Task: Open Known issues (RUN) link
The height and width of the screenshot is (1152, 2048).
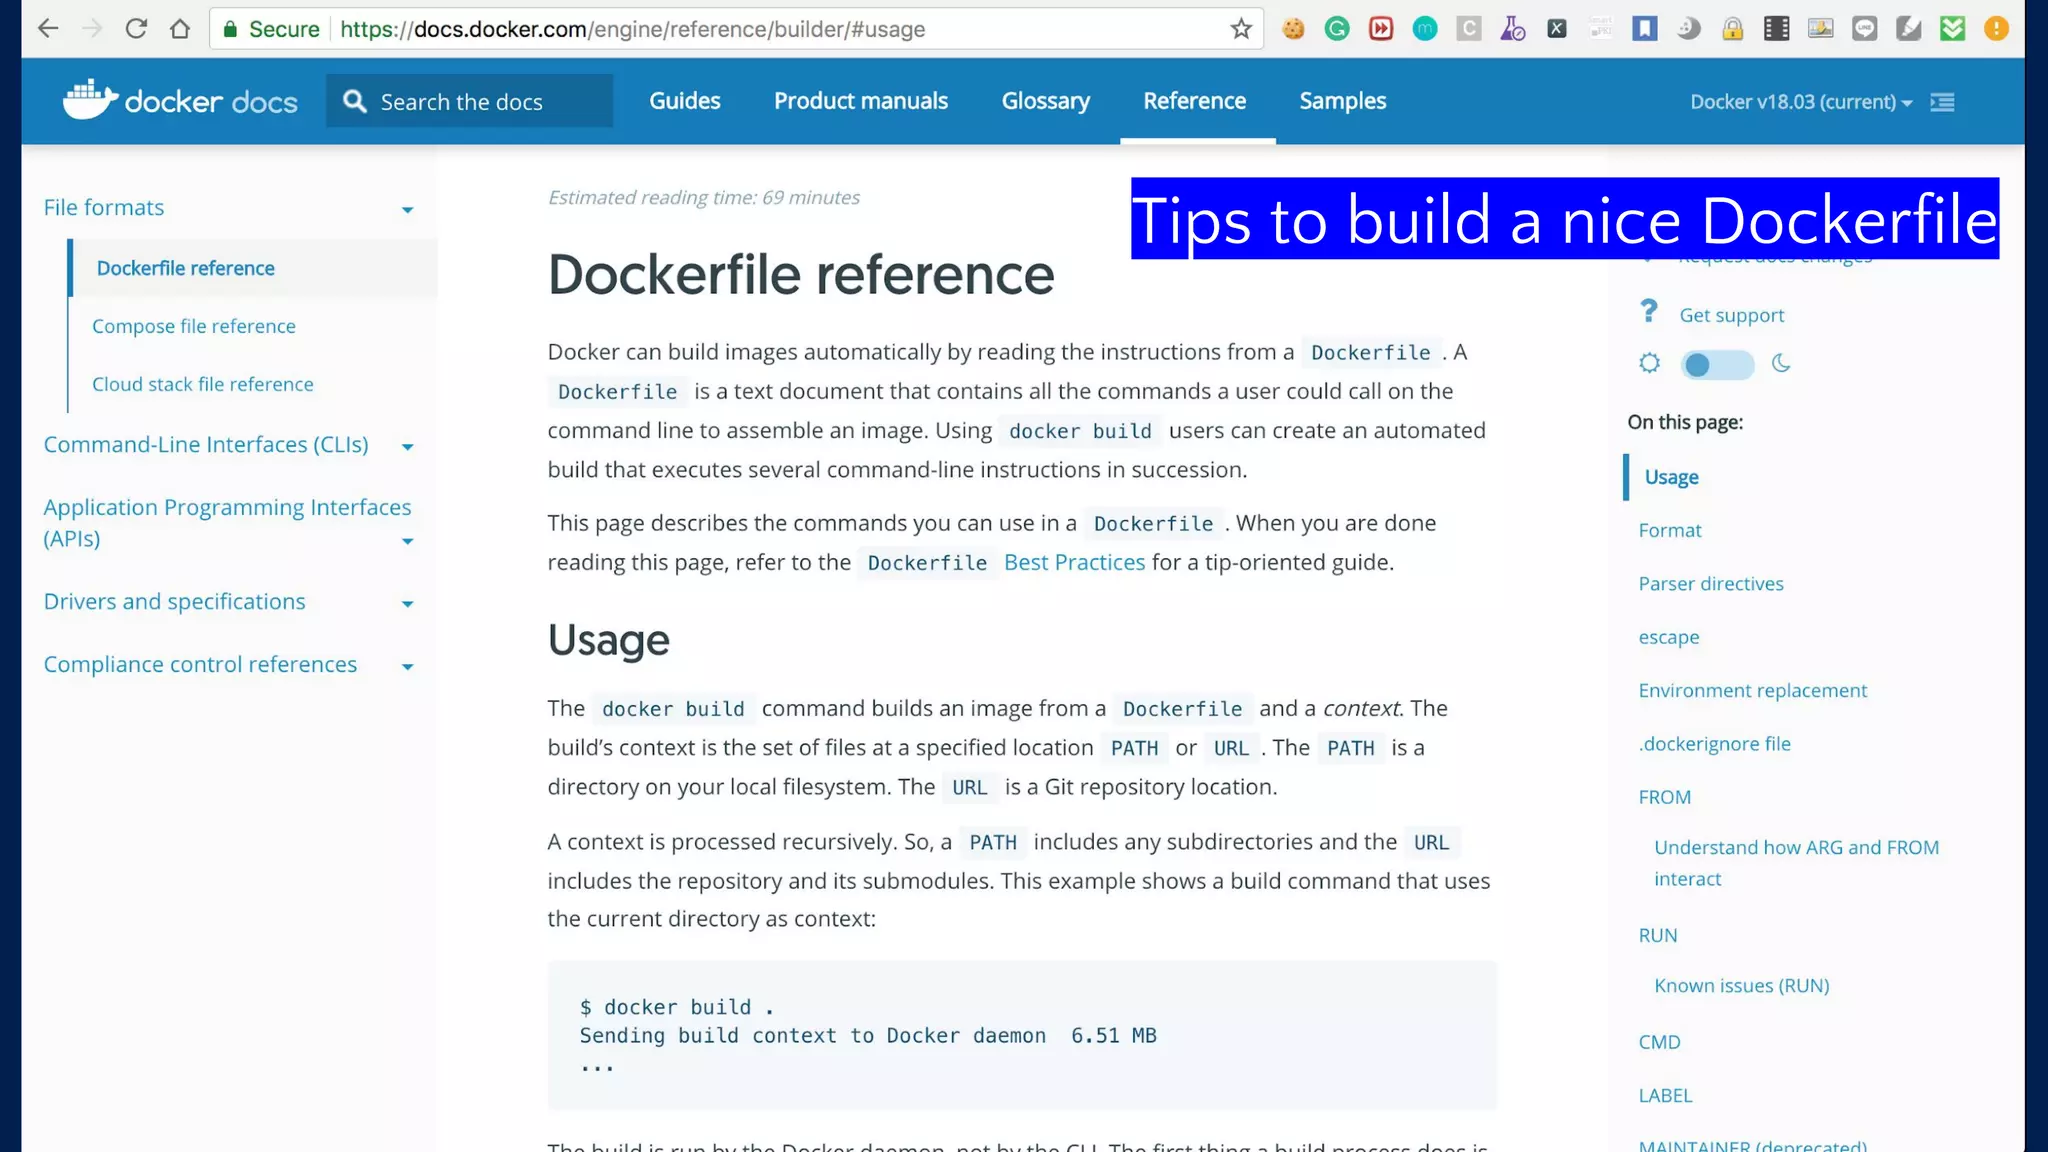Action: coord(1741,985)
